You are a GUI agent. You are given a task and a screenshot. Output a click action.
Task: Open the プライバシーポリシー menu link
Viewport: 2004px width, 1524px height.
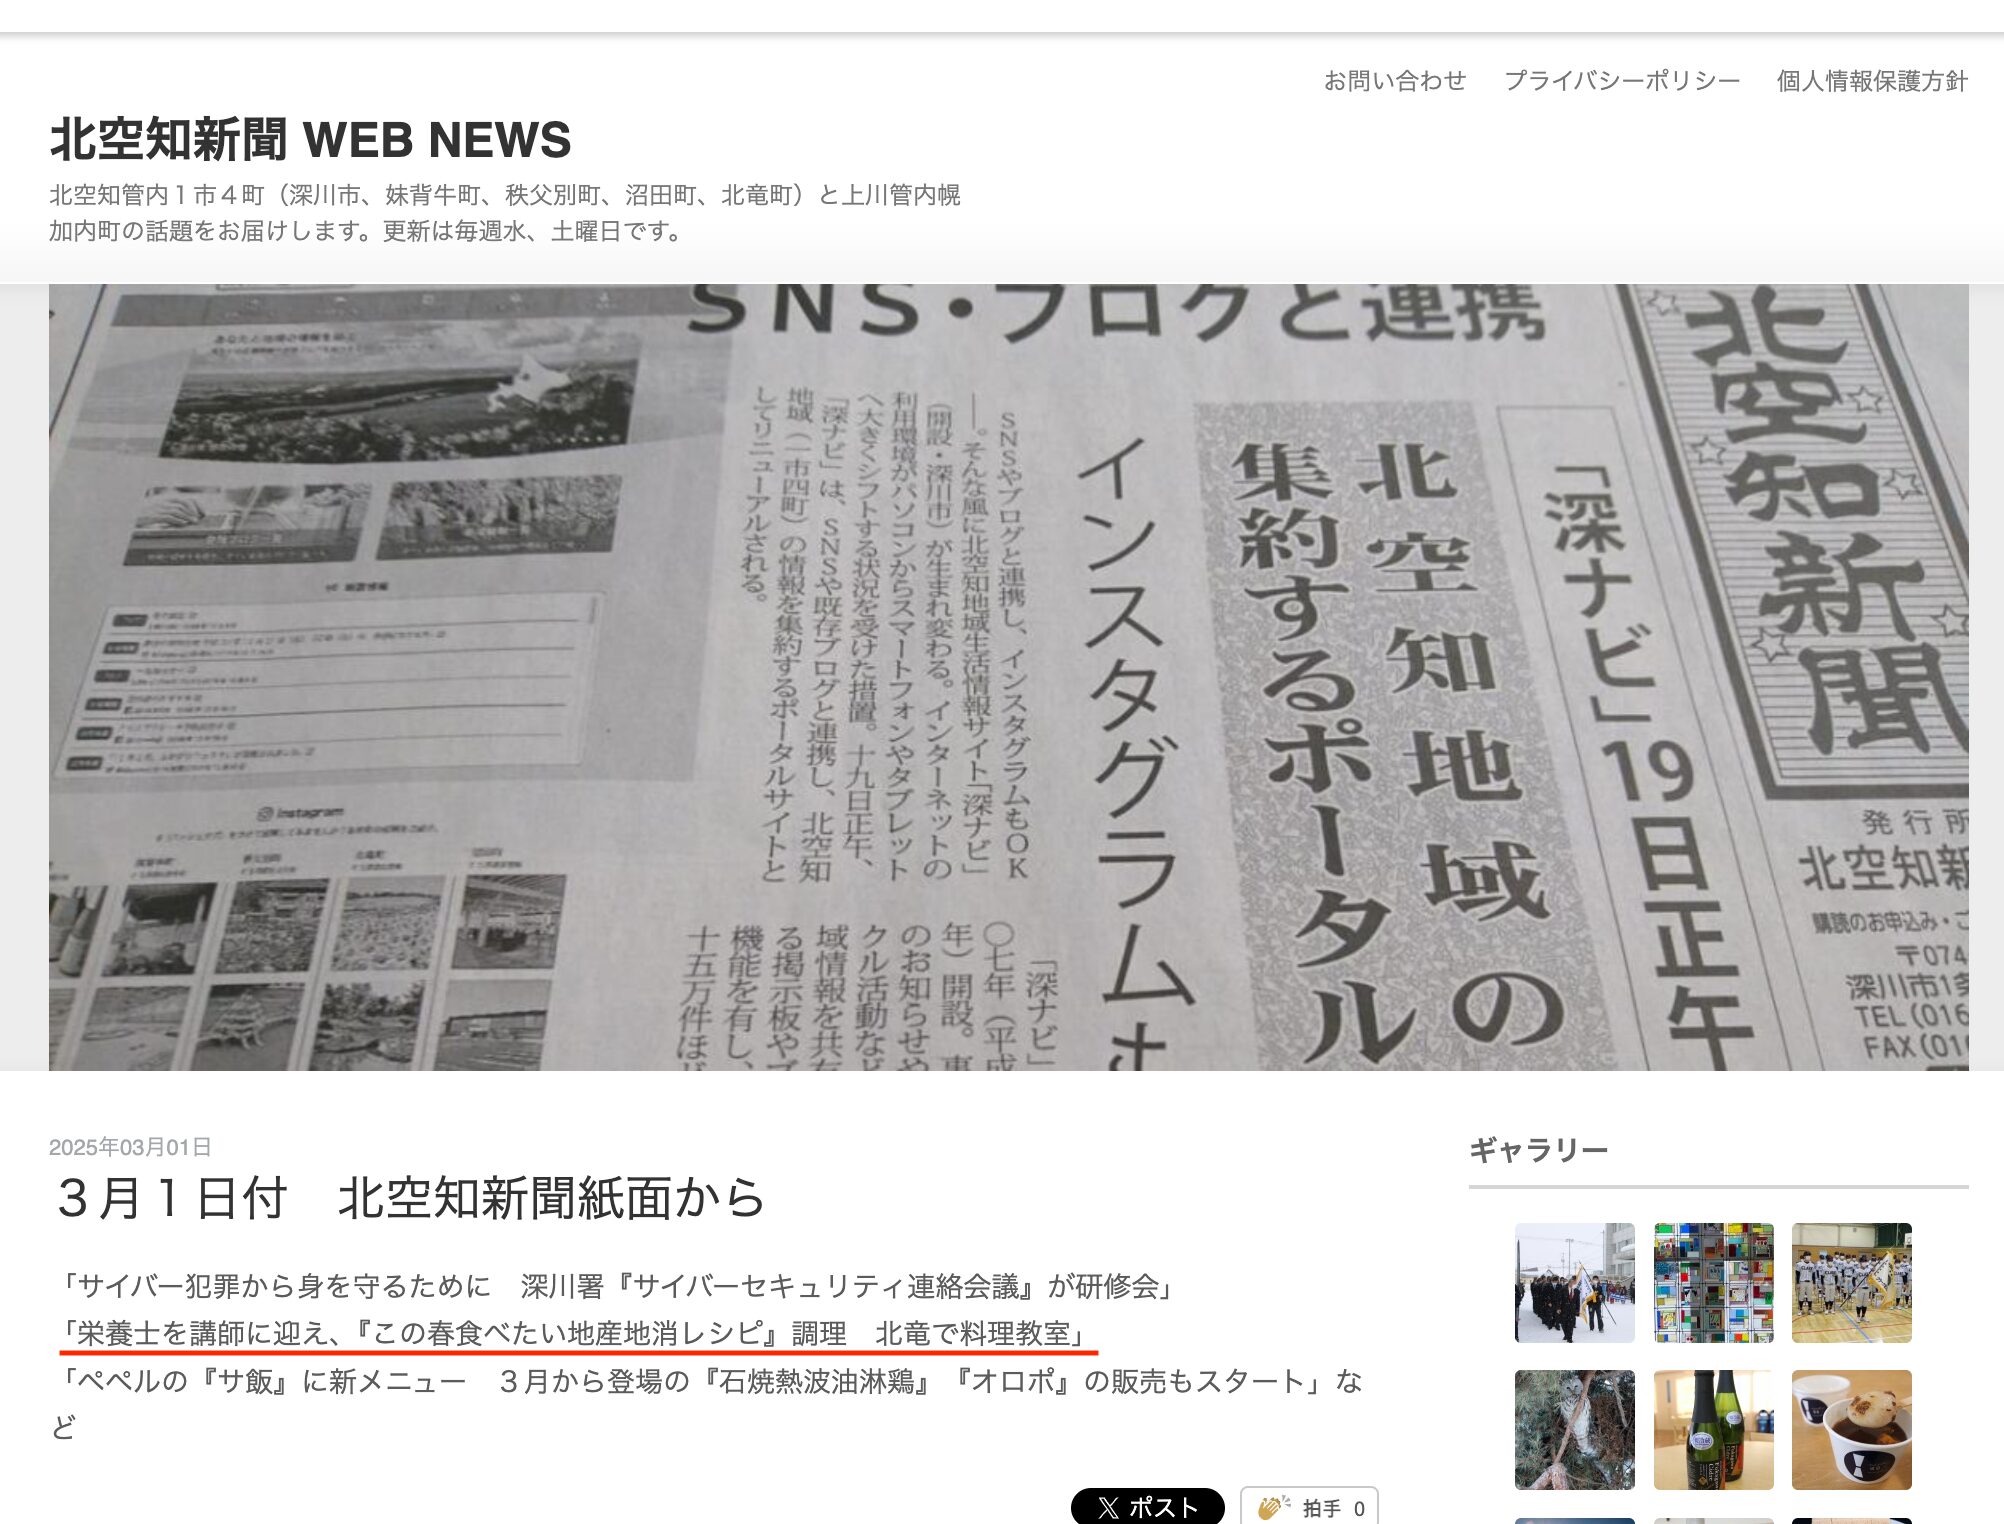(1621, 81)
